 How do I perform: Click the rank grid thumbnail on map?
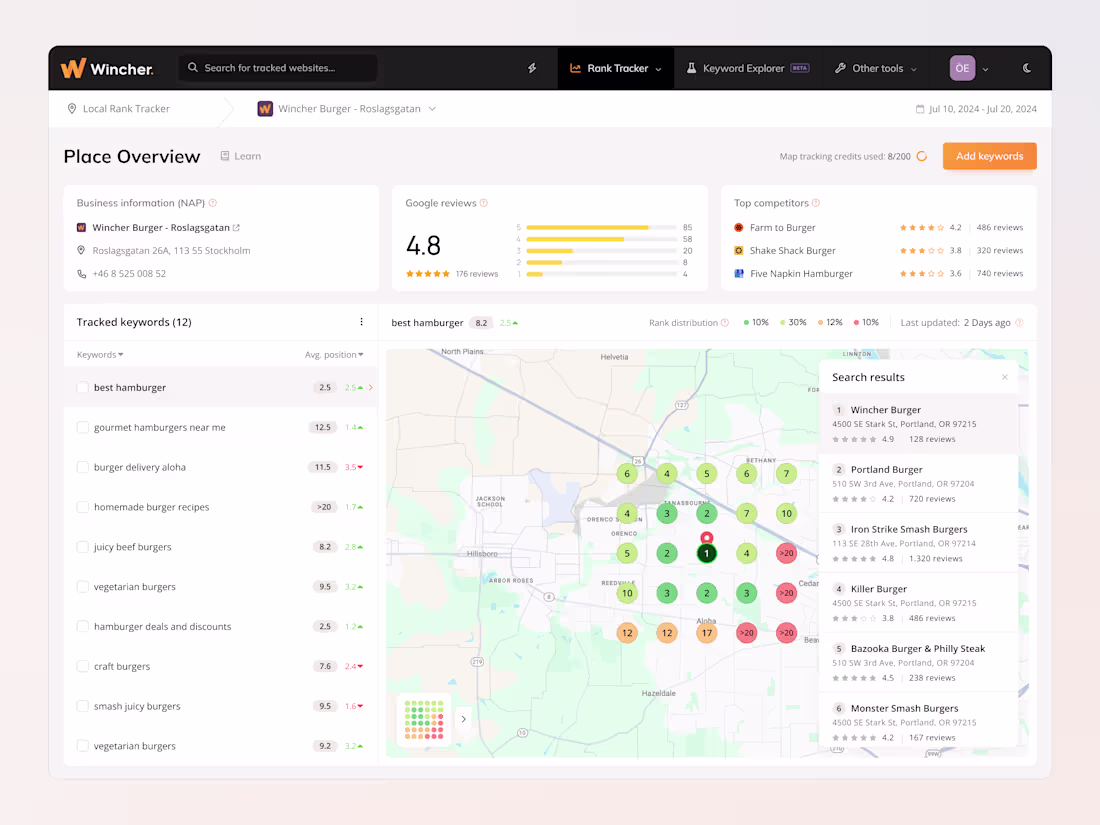424,719
